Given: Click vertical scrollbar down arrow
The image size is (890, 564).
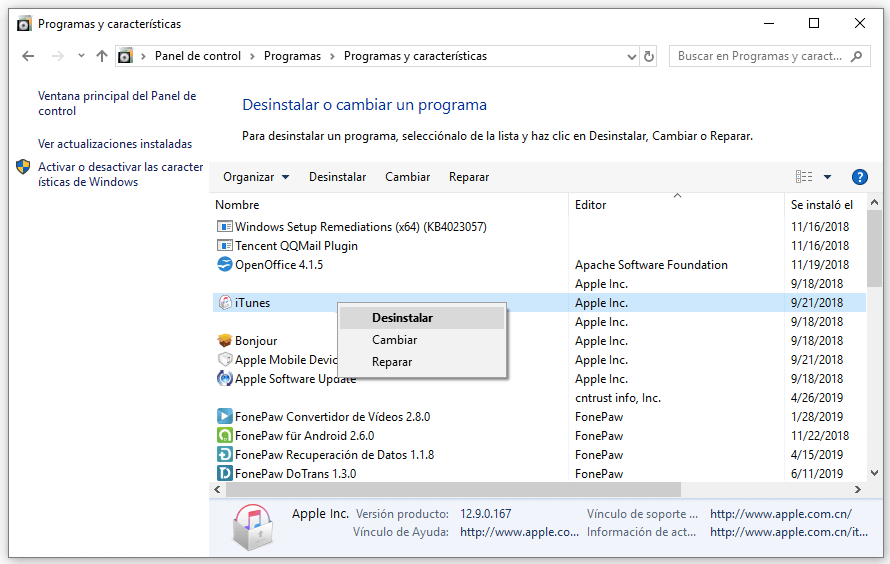Looking at the screenshot, I should pos(874,473).
